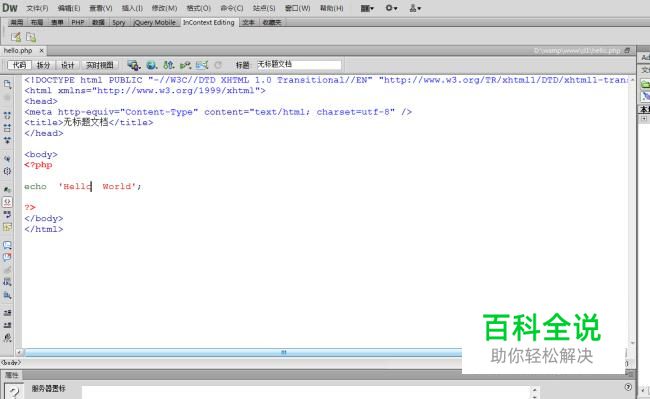Toggle line numbers in coding toolbar
The width and height of the screenshot is (650, 399).
pyautogui.click(x=7, y=190)
